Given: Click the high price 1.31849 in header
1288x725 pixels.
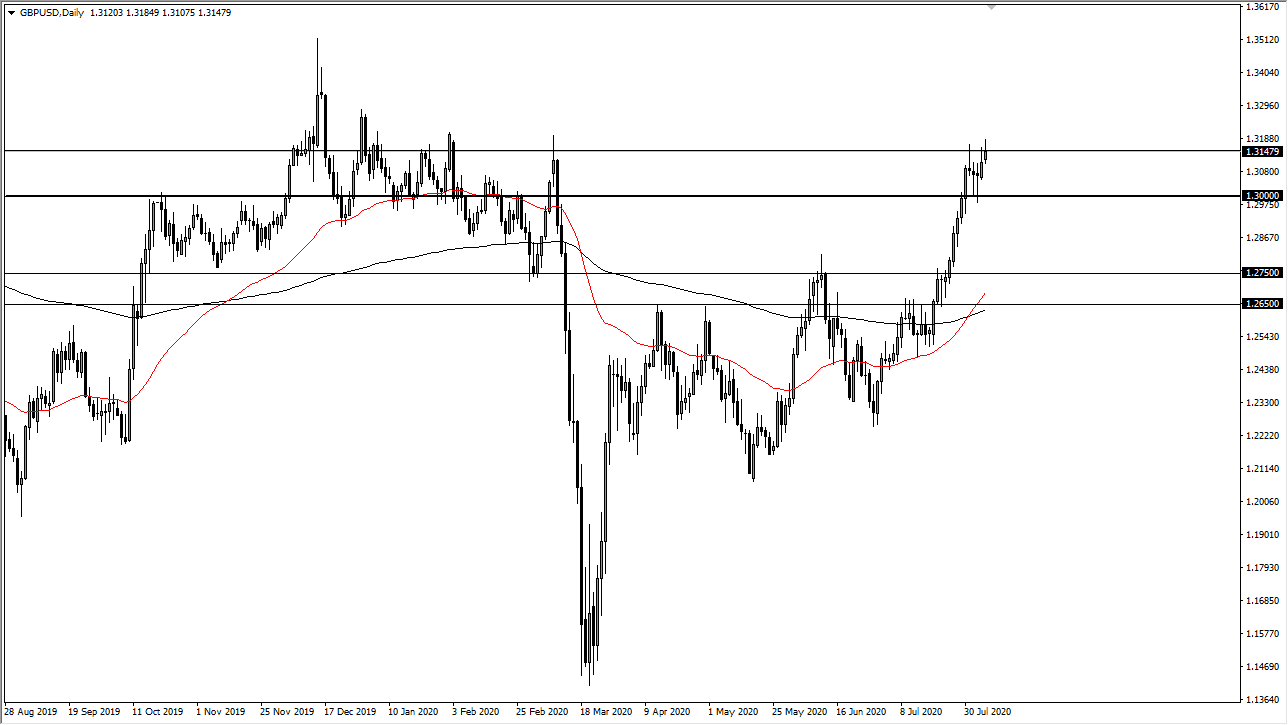Looking at the screenshot, I should tap(142, 12).
